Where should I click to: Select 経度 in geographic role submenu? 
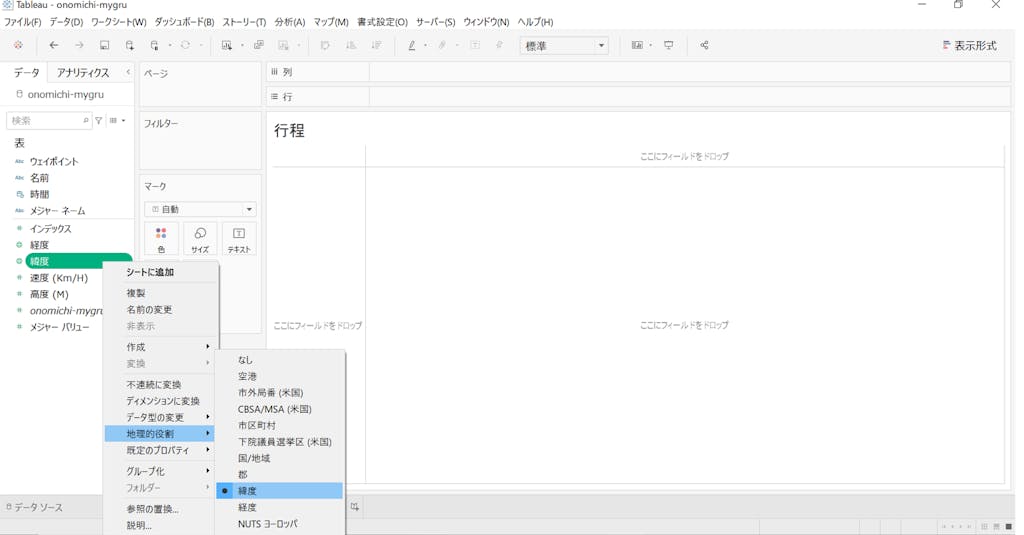(x=247, y=507)
